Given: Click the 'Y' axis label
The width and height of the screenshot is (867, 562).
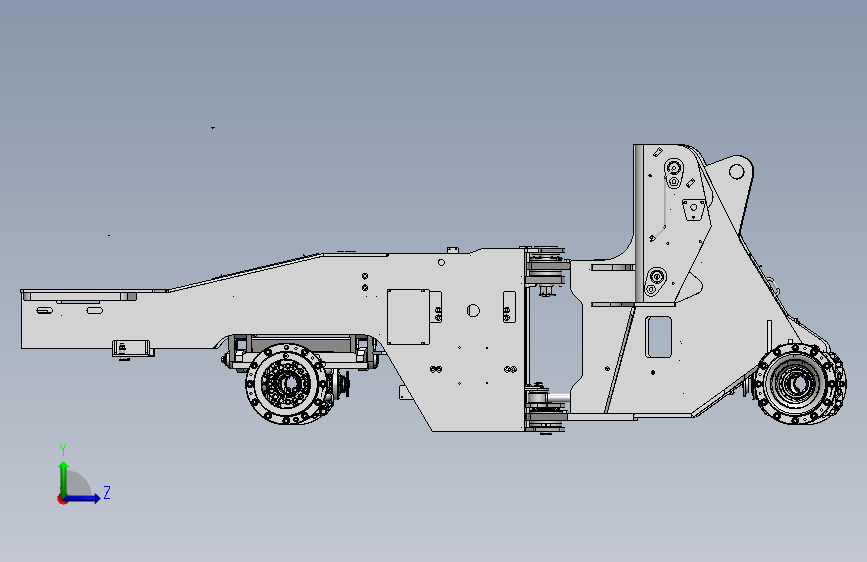Looking at the screenshot, I should (63, 449).
